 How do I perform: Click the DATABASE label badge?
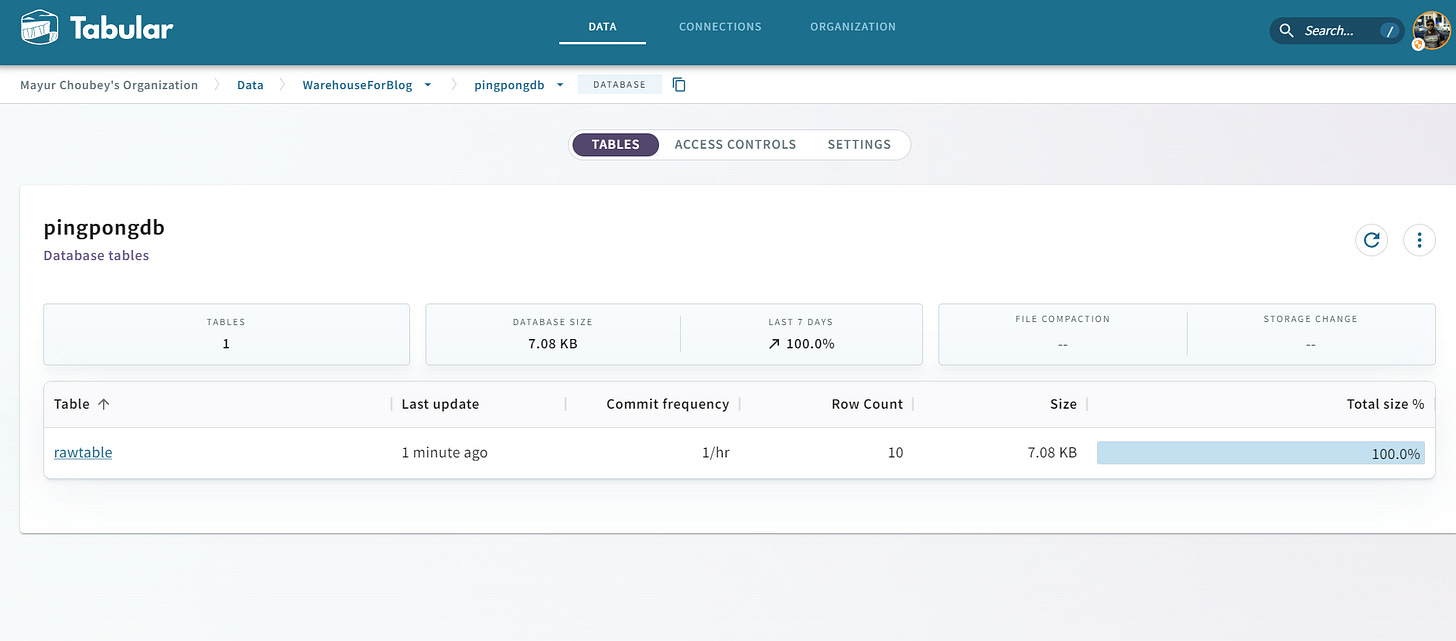pos(620,85)
